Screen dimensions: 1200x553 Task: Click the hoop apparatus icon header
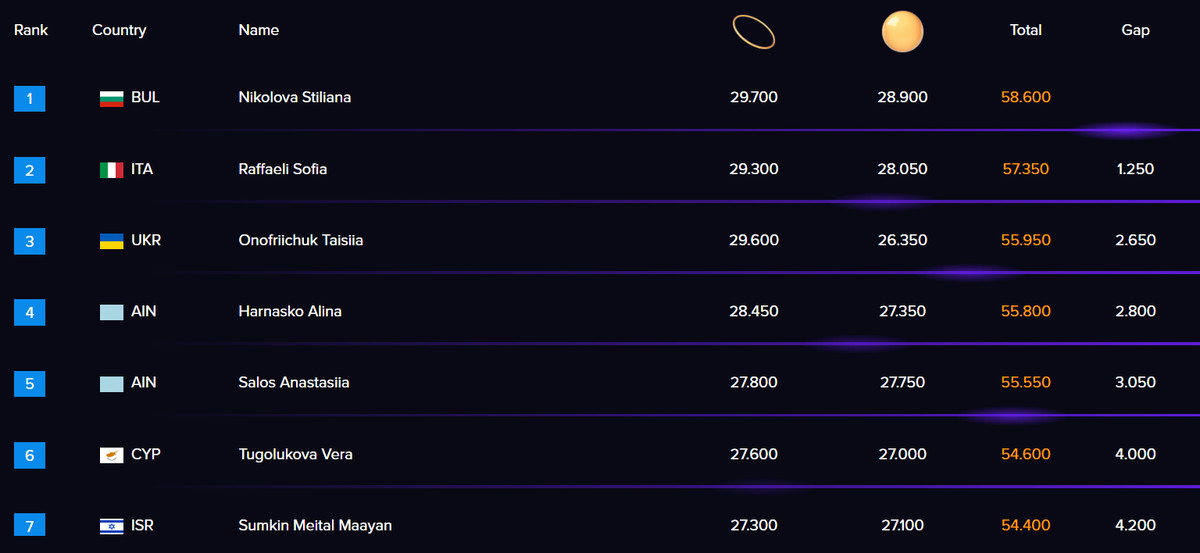click(754, 33)
